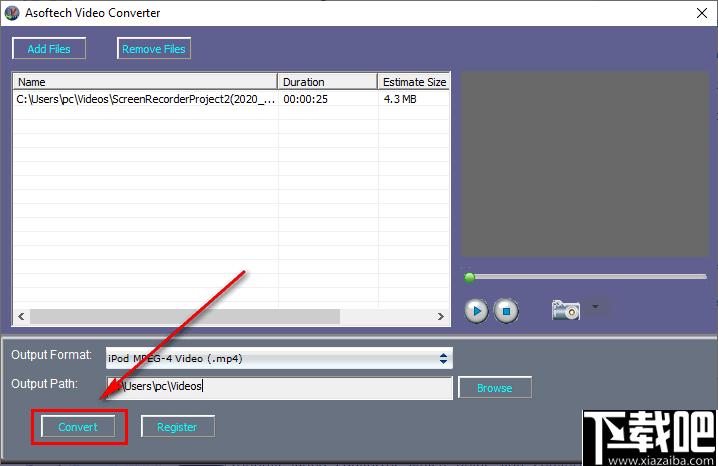This screenshot has width=718, height=466.
Task: Expand the Output Format dropdown
Action: click(443, 358)
